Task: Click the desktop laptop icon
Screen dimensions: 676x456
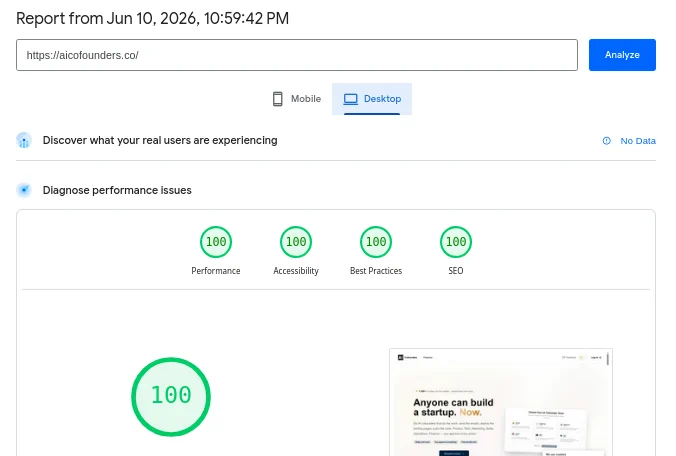Action: pos(351,99)
